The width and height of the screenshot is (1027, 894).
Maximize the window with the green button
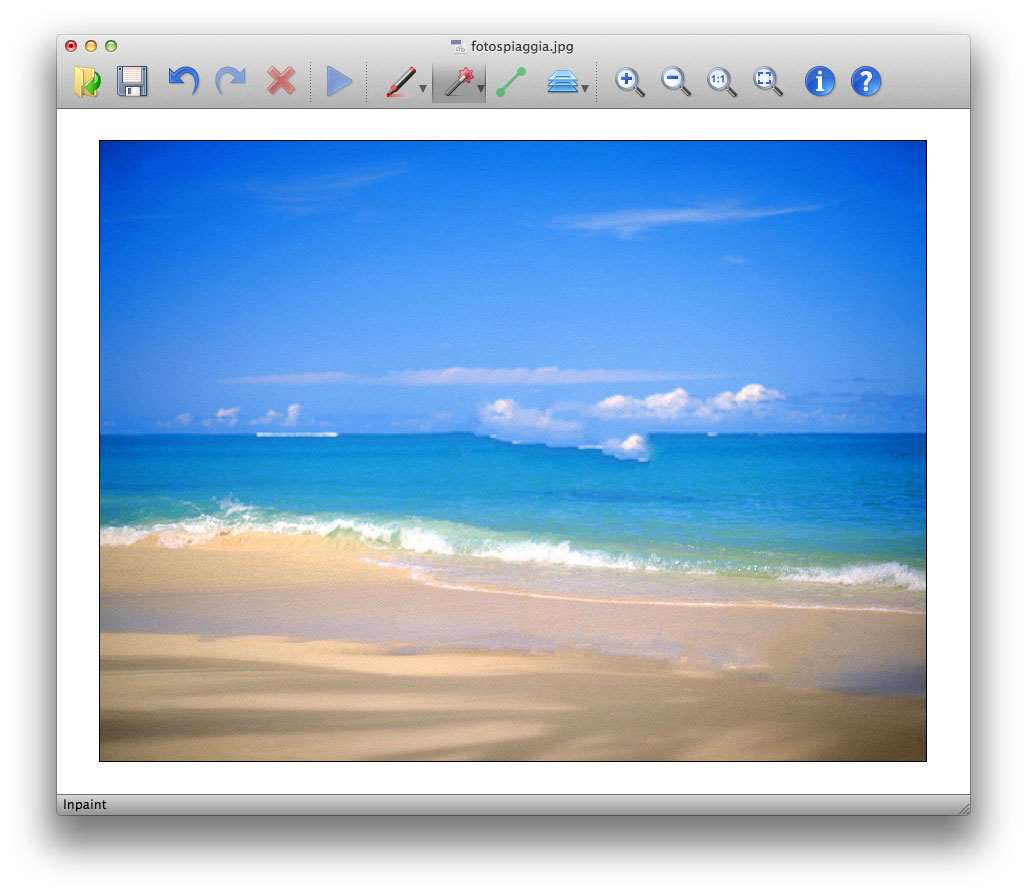pyautogui.click(x=111, y=46)
